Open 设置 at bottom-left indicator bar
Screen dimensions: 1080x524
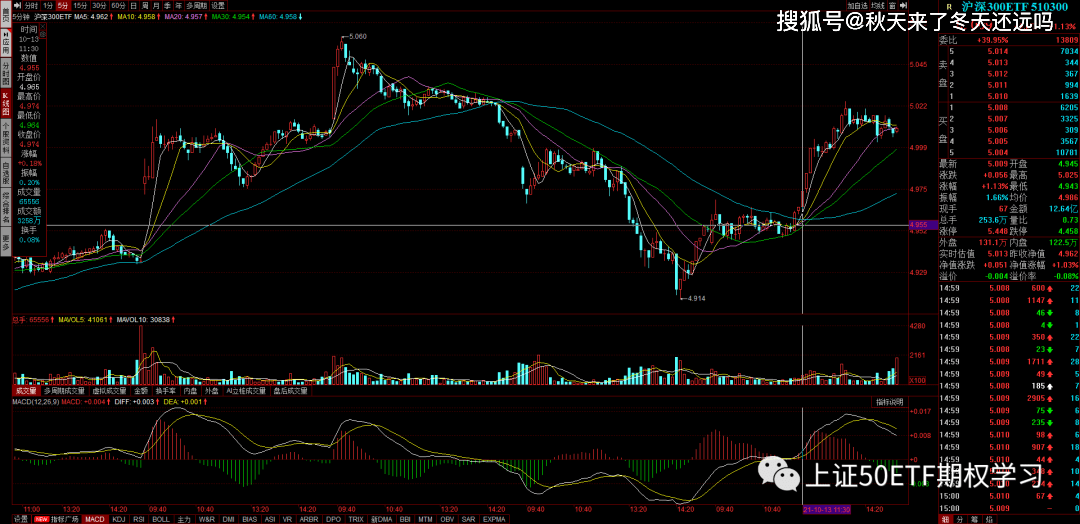click(x=21, y=519)
